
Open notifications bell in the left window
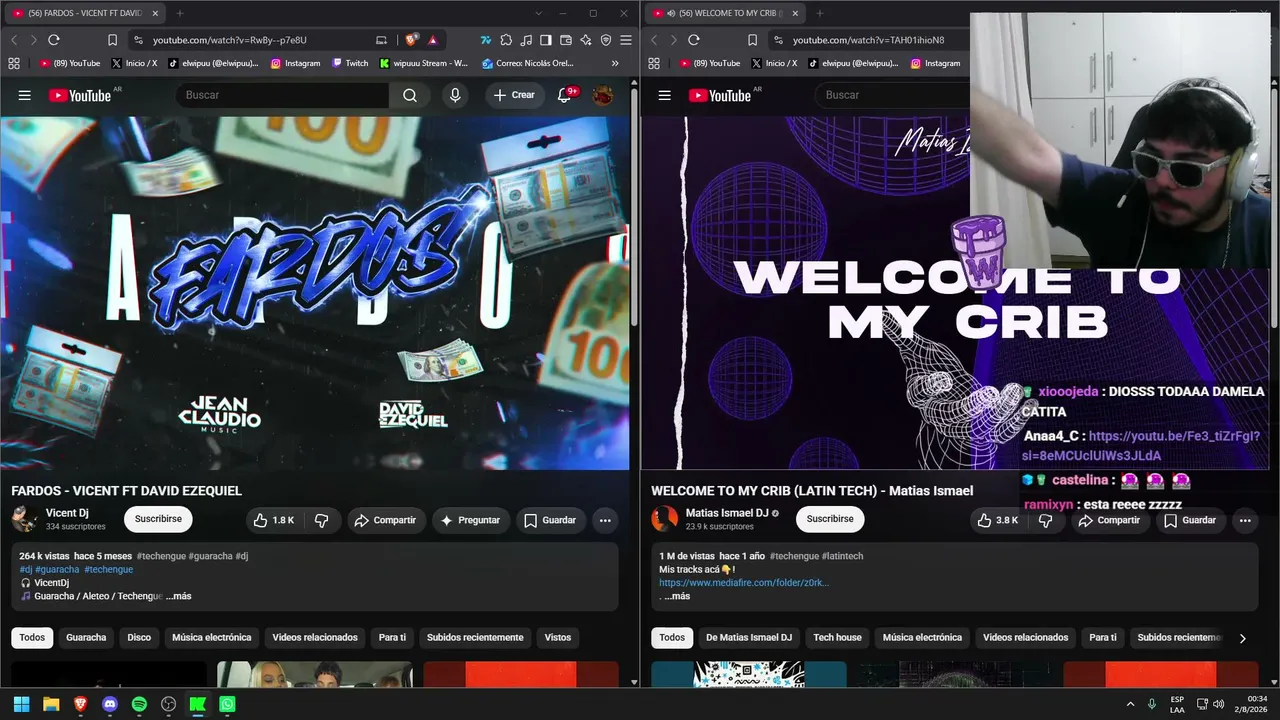coord(564,95)
